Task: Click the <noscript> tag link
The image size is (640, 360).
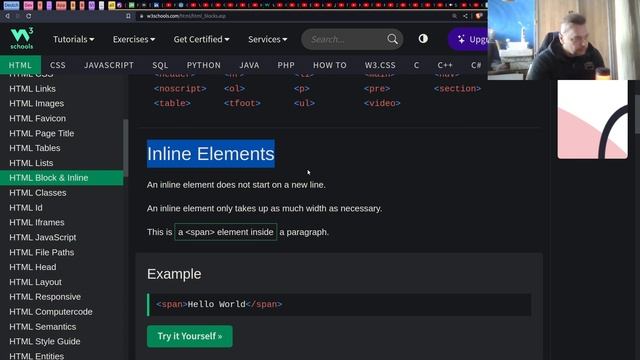Action: (180, 89)
